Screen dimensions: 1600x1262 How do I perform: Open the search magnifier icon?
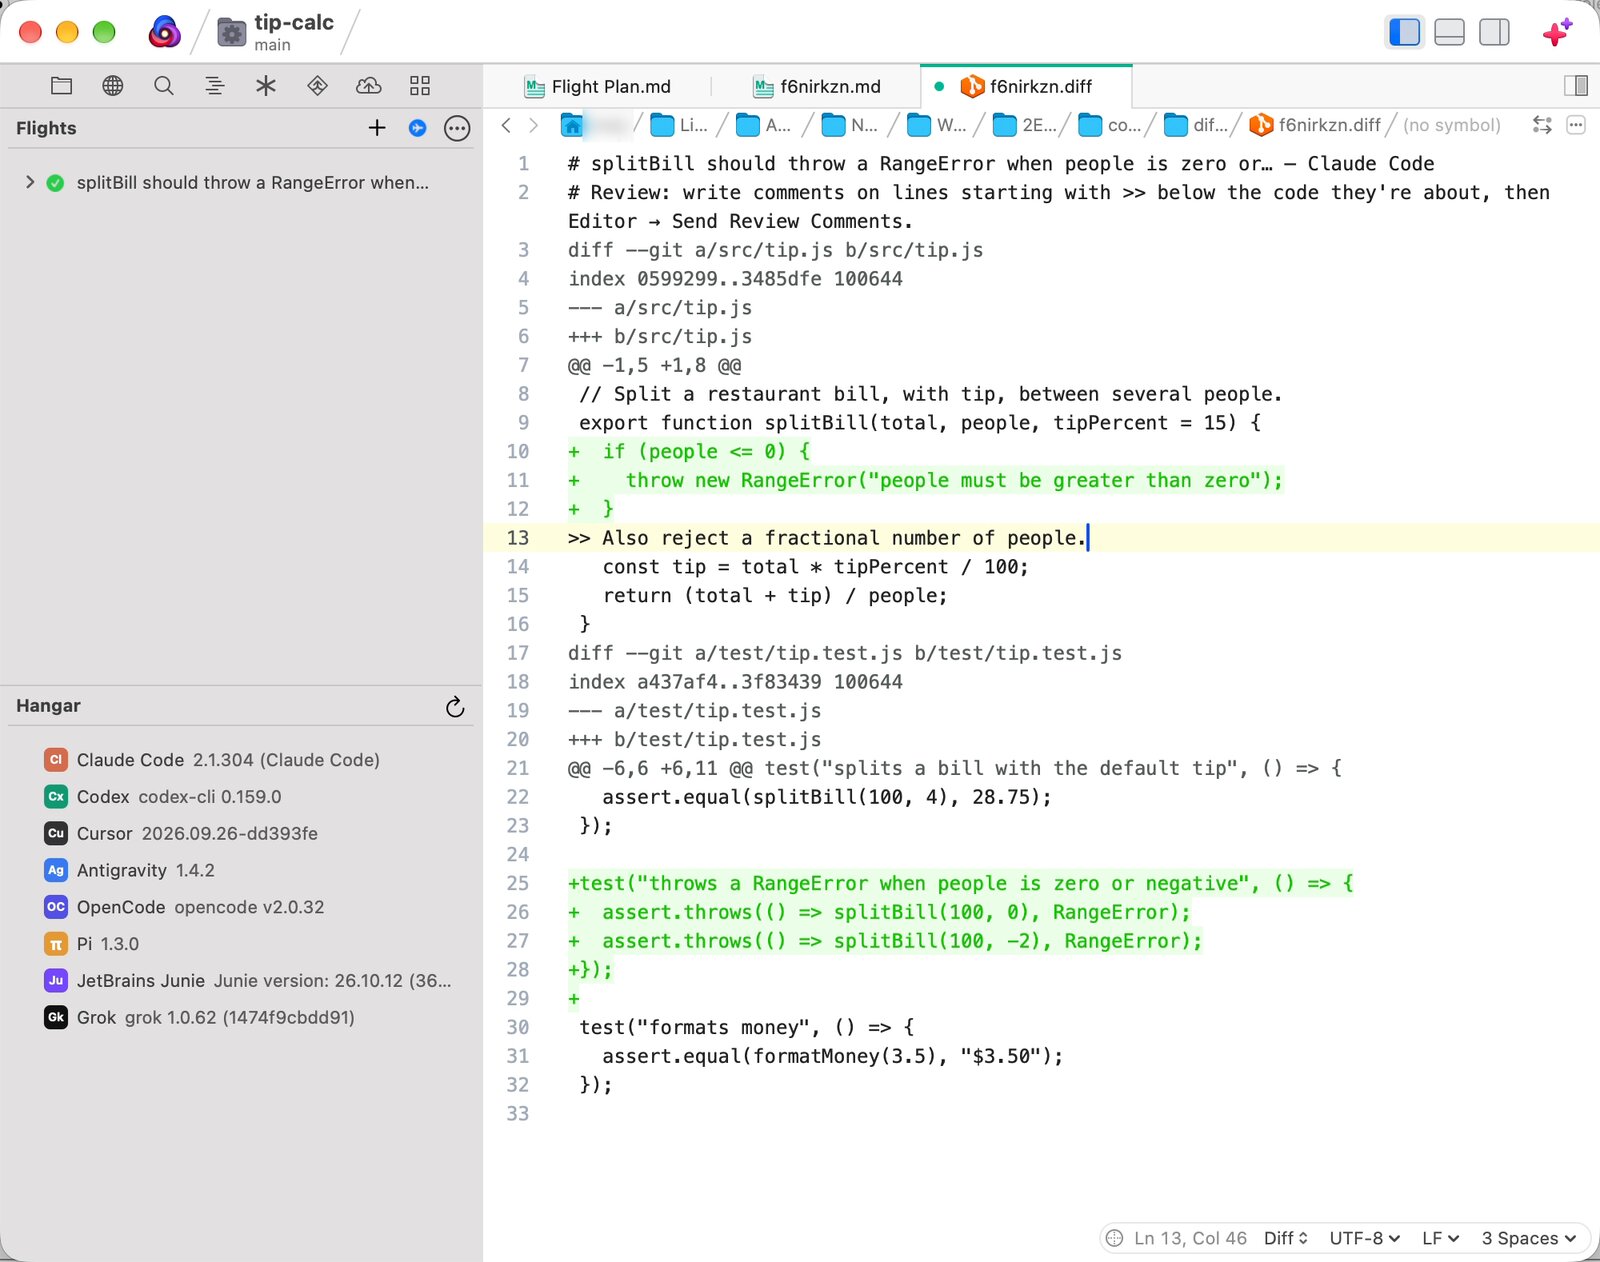point(164,86)
